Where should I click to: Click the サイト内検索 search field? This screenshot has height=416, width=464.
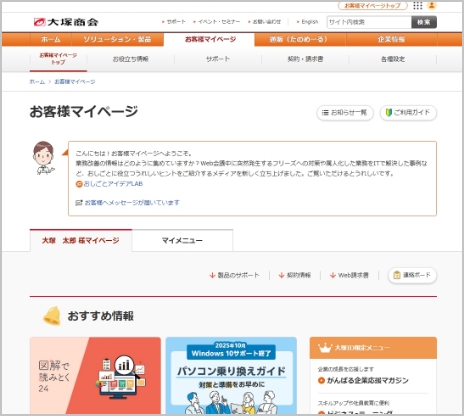pyautogui.click(x=369, y=22)
